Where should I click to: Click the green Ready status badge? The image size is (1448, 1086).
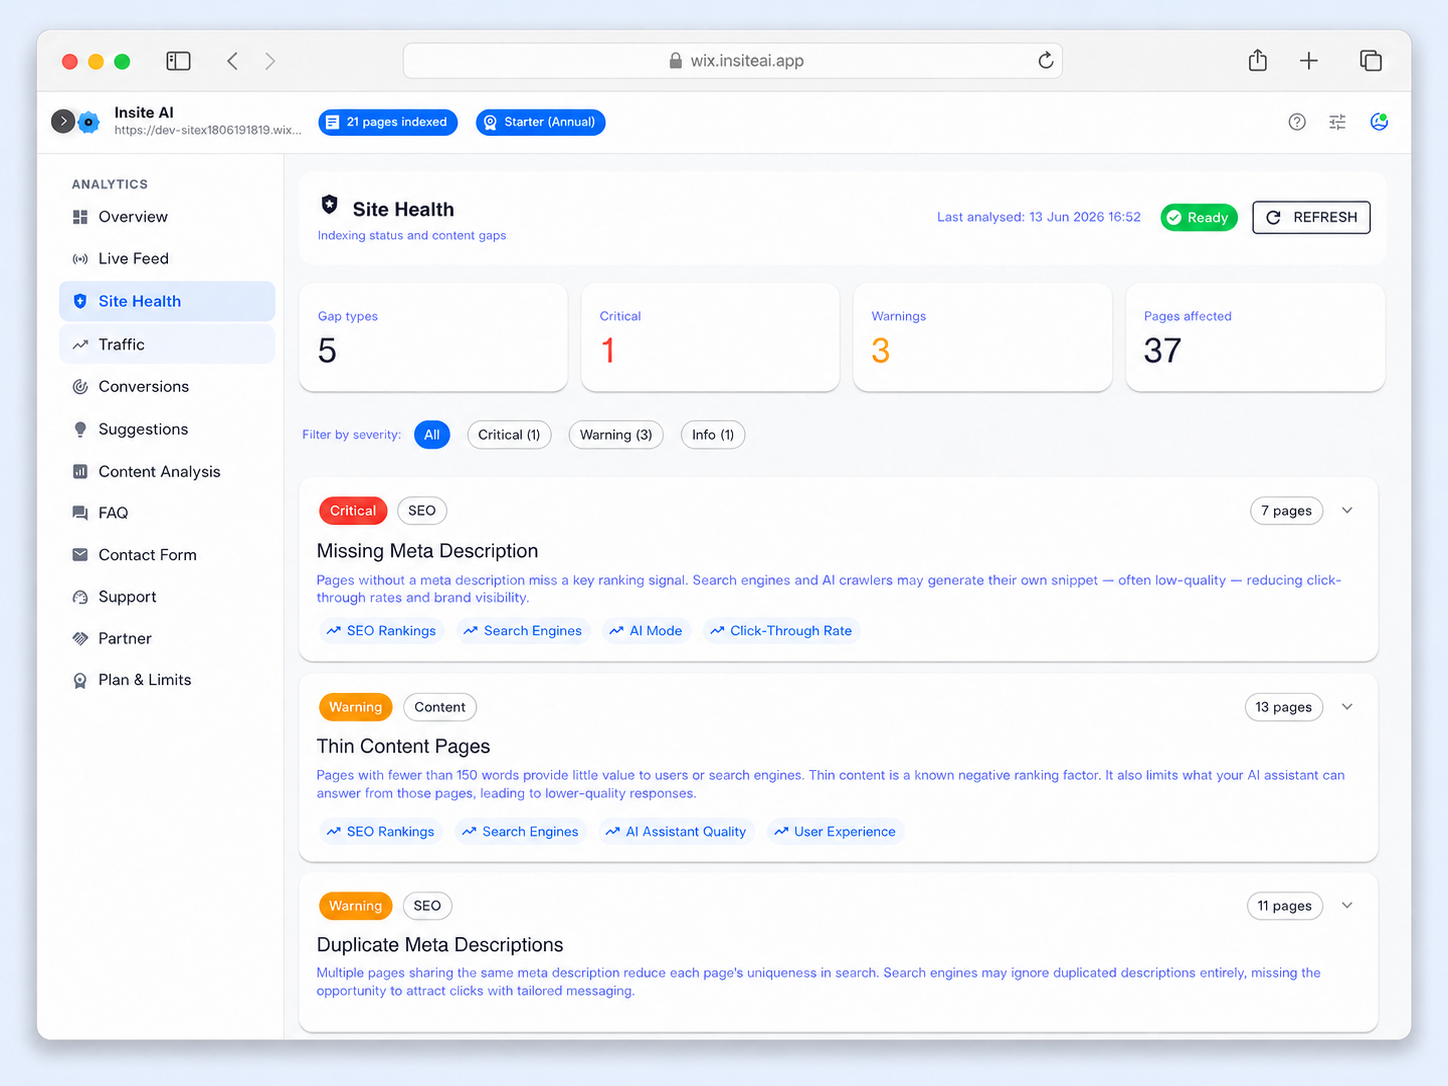(x=1199, y=217)
